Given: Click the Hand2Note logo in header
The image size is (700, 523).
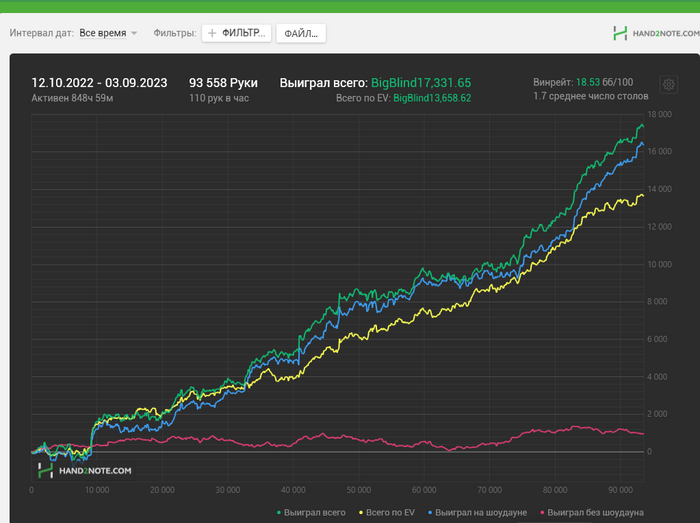Looking at the screenshot, I should click(651, 33).
